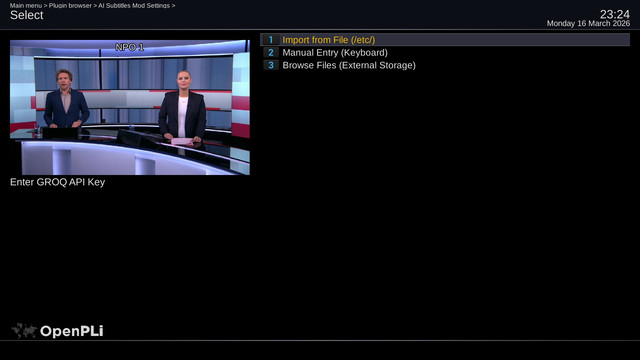Screen dimensions: 640x360
Task: Click number 3 badge beside Browse Files
Action: click(271, 65)
